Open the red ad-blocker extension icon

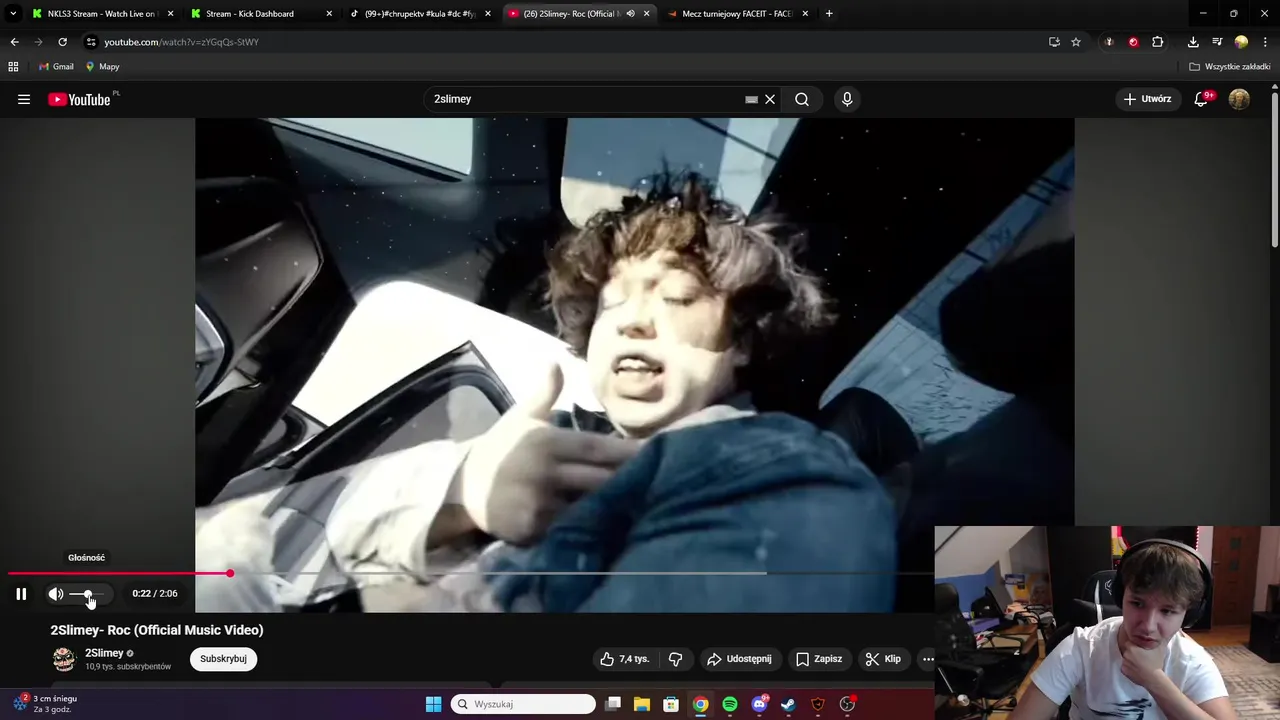click(x=1133, y=42)
